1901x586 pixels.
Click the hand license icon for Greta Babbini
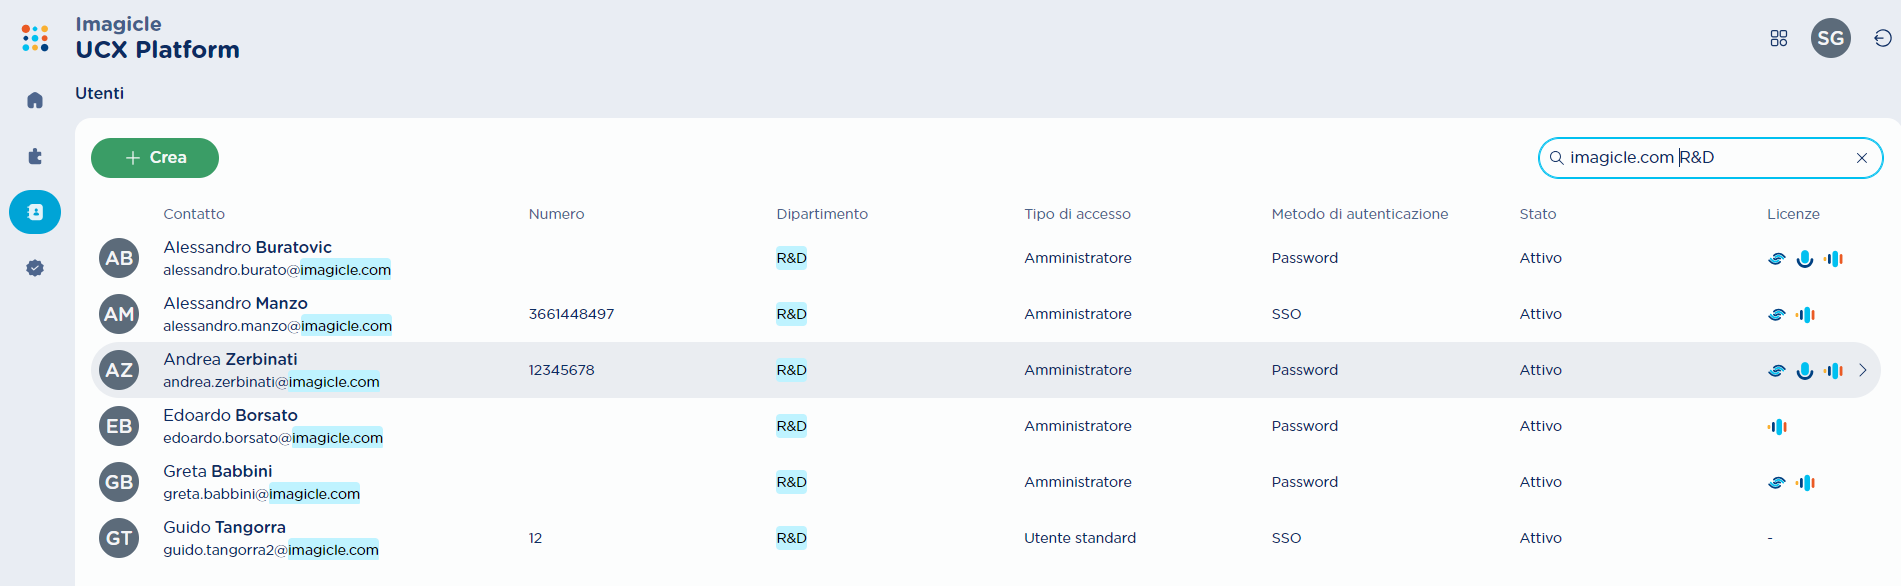tap(1776, 483)
